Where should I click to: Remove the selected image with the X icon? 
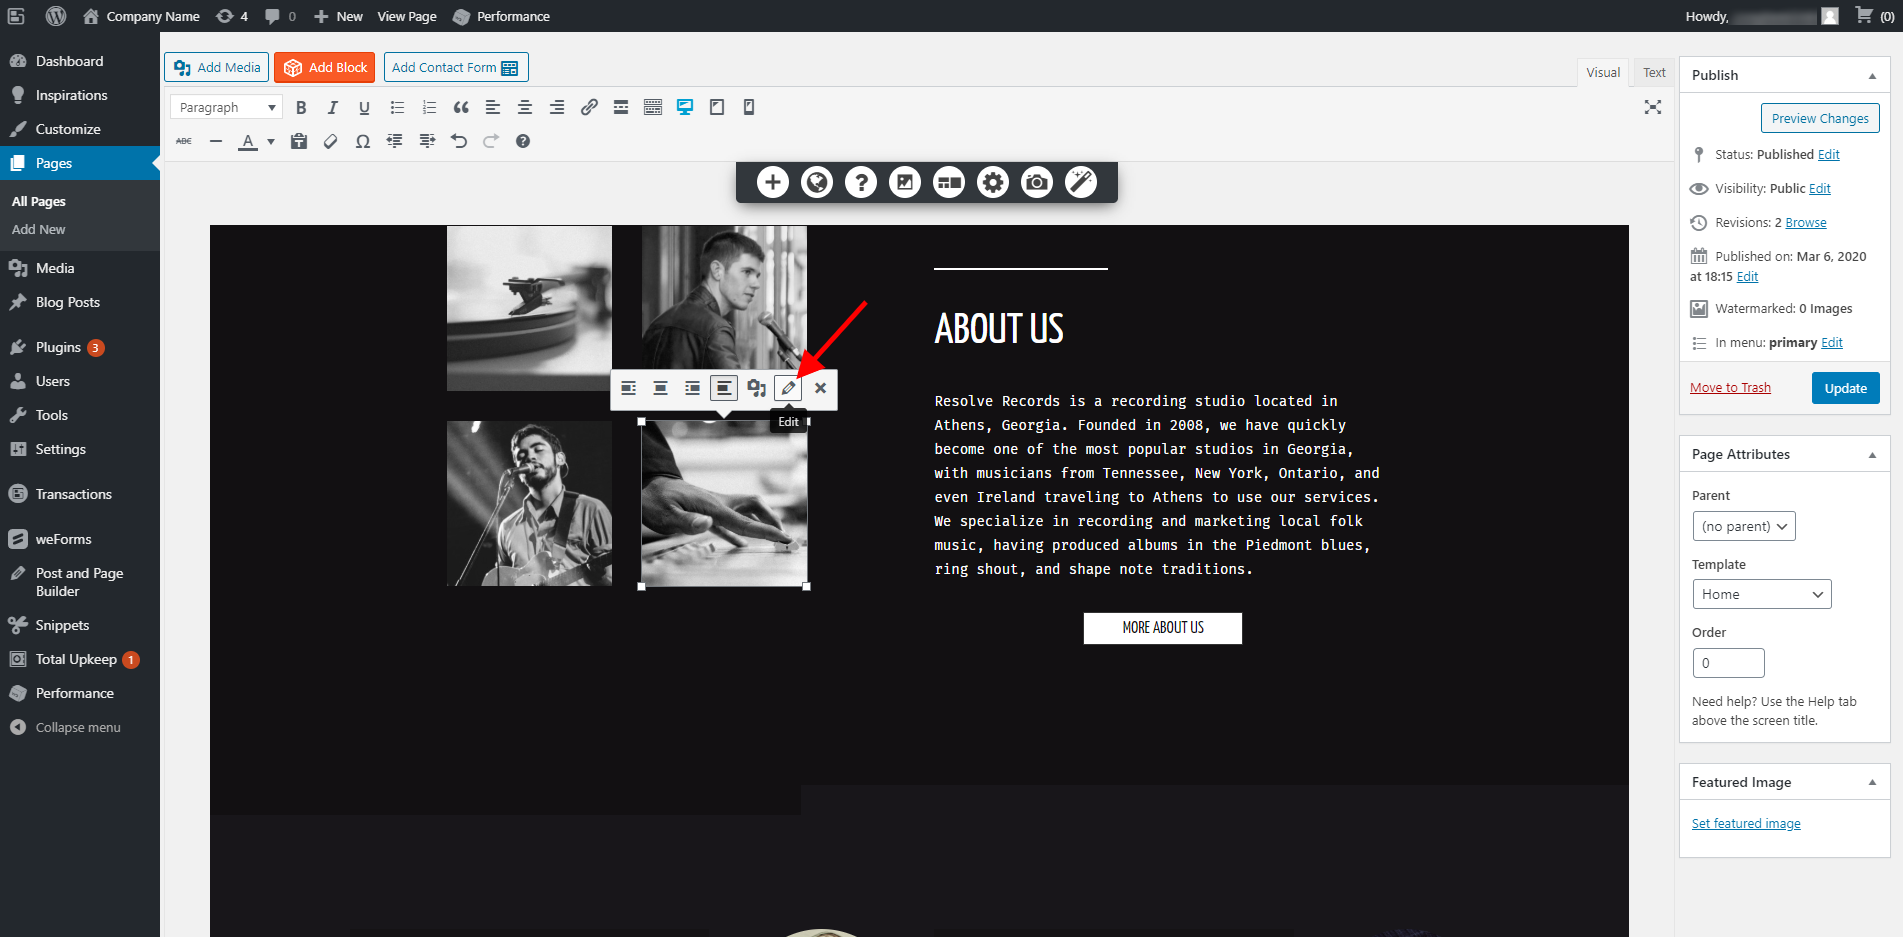coord(820,388)
